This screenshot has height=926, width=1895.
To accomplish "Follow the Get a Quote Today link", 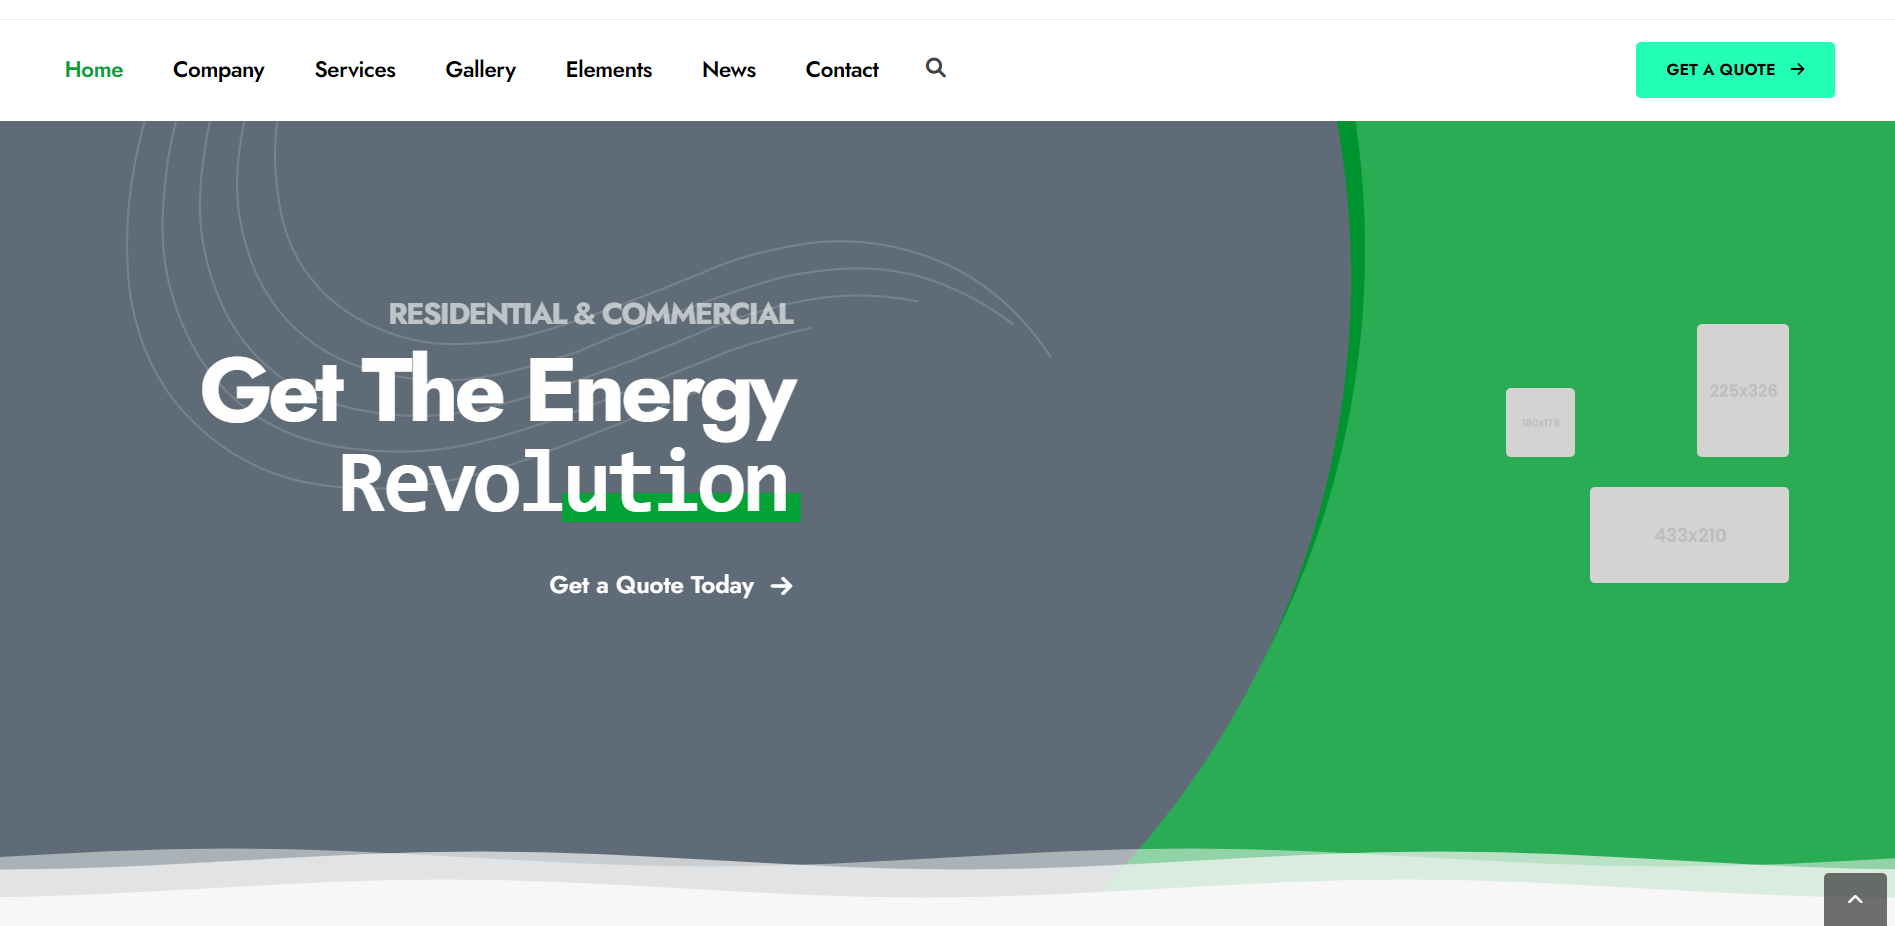I will [x=651, y=586].
